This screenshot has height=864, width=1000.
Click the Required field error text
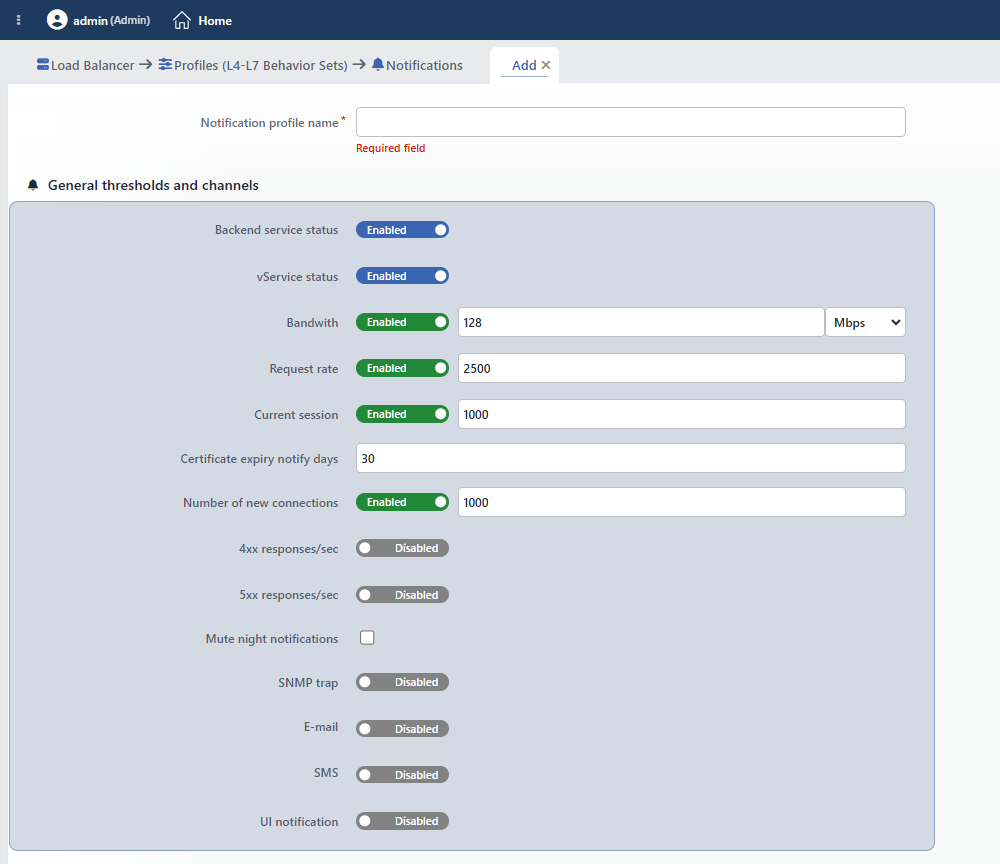tap(390, 148)
